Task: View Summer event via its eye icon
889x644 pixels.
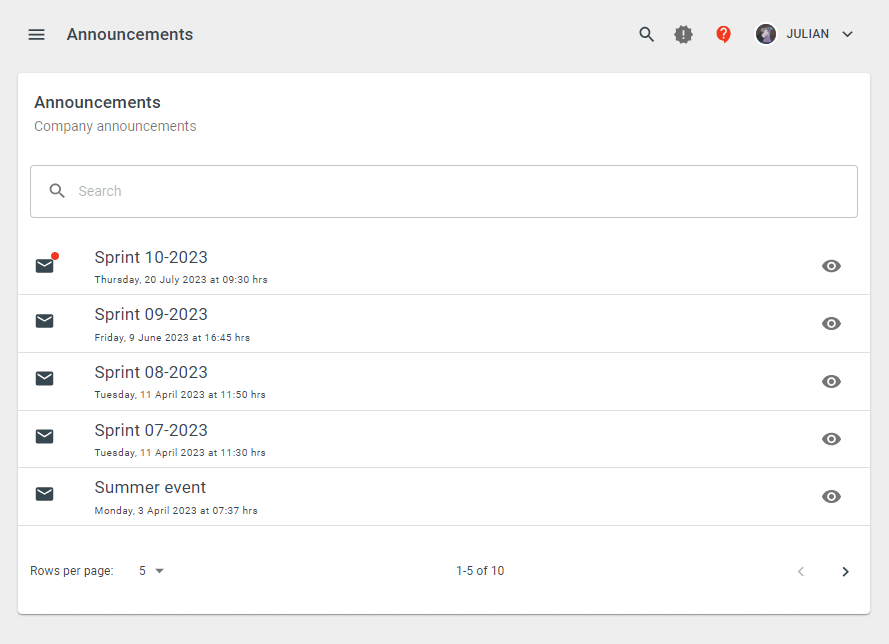Action: [831, 497]
